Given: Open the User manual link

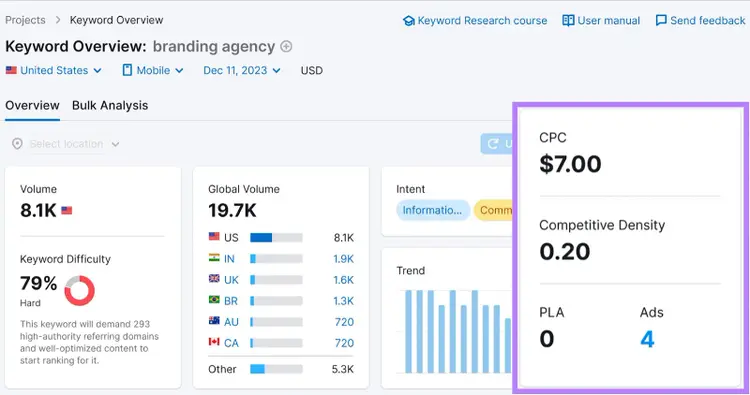Looking at the screenshot, I should (608, 21).
